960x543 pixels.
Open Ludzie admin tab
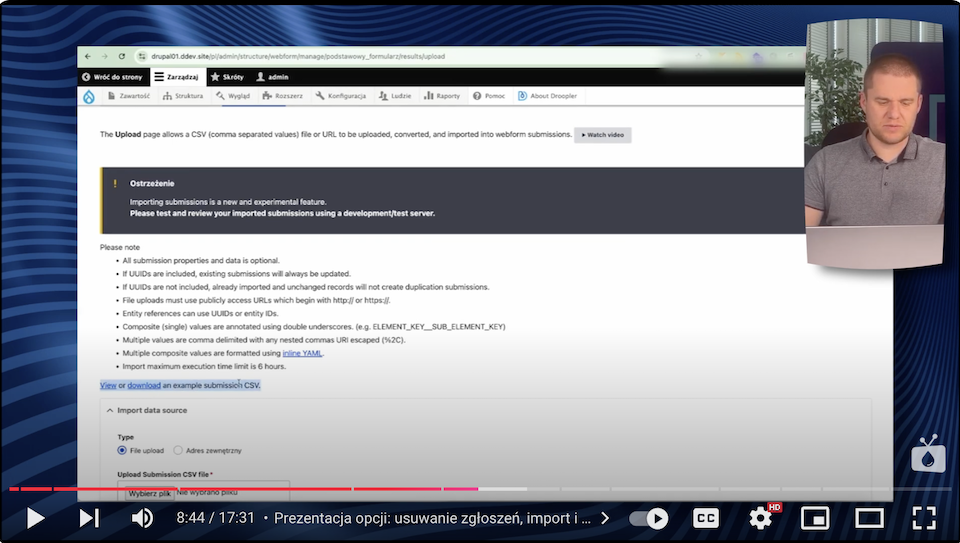pyautogui.click(x=395, y=96)
